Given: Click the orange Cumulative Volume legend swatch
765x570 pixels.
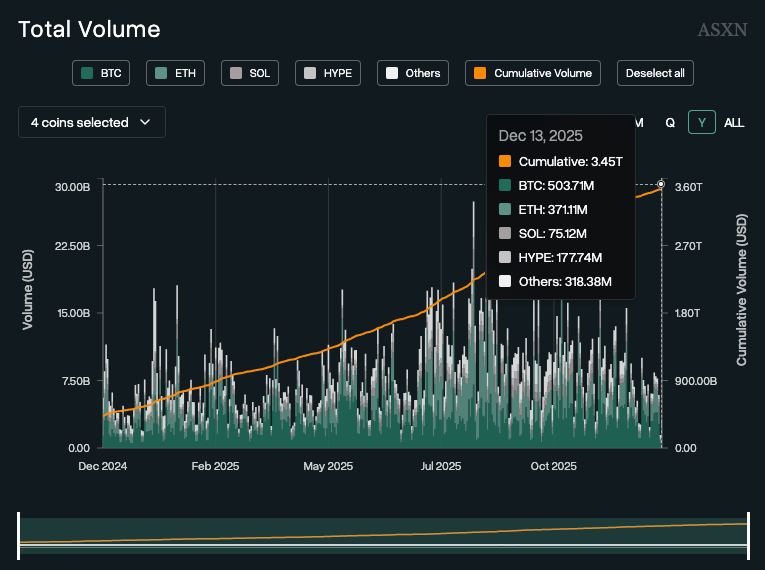Looking at the screenshot, I should (480, 73).
